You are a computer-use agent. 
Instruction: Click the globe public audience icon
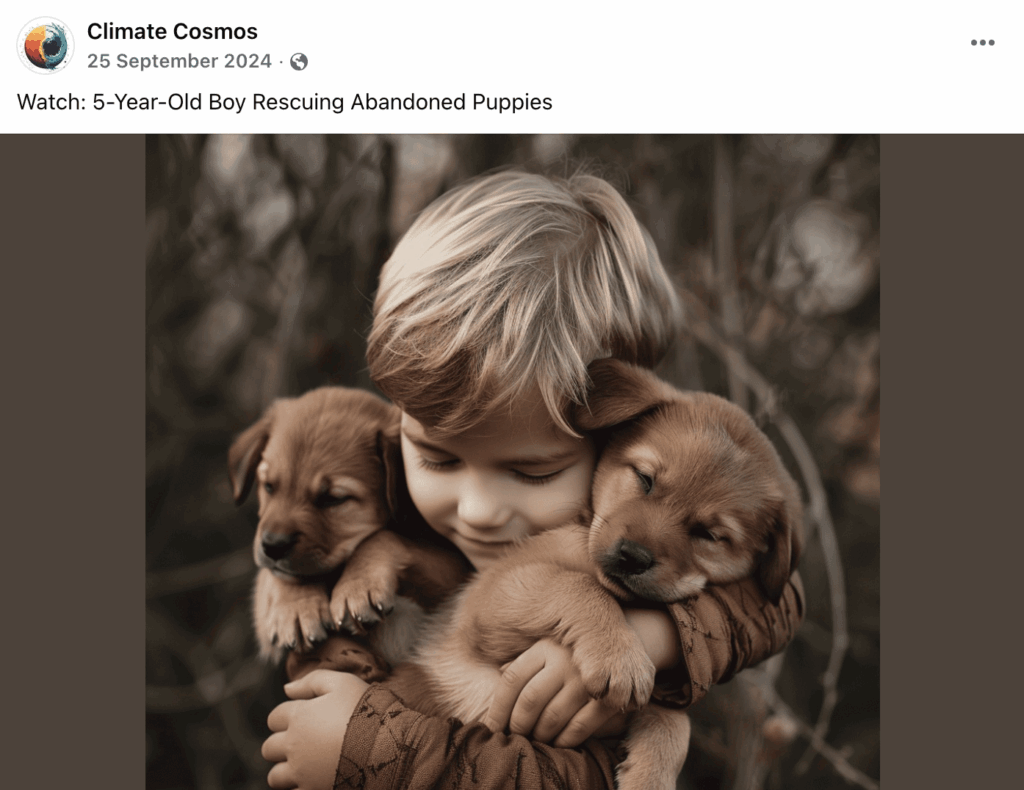299,61
